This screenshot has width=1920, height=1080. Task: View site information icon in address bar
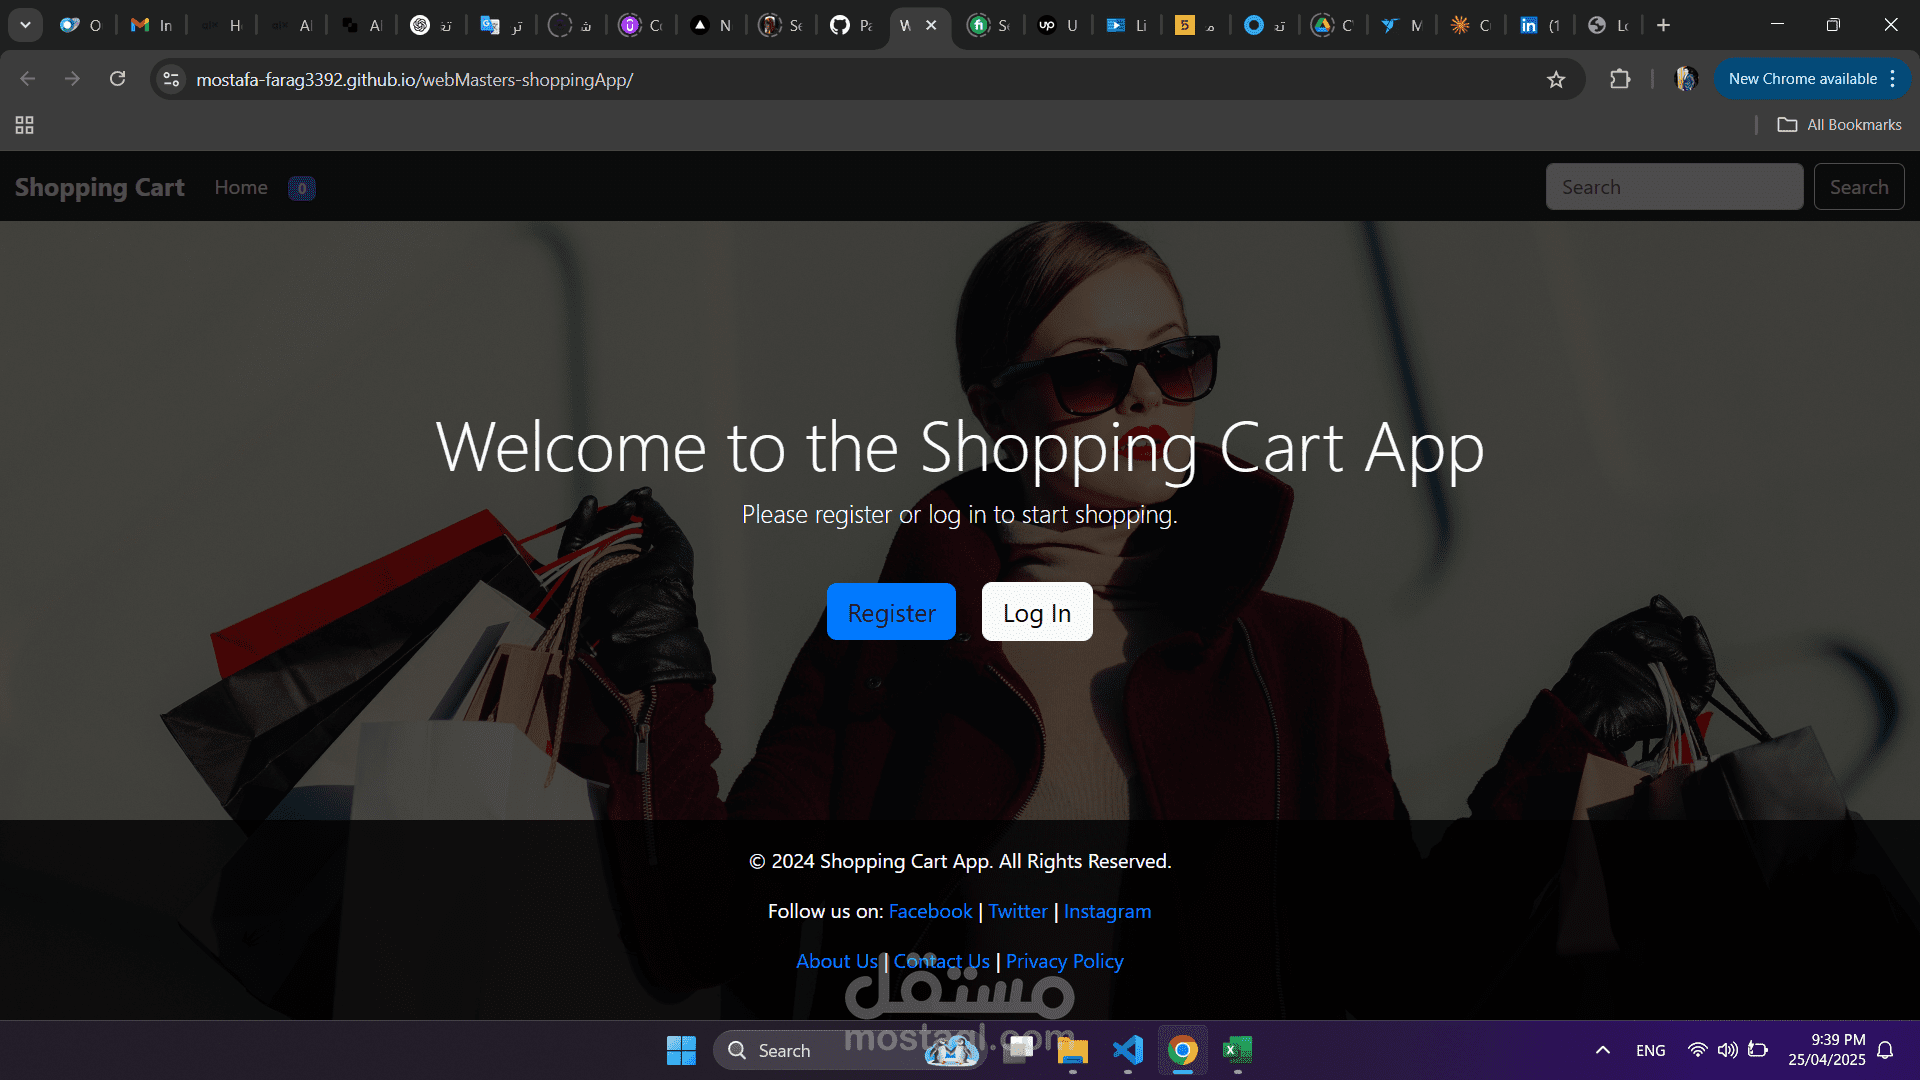click(171, 80)
